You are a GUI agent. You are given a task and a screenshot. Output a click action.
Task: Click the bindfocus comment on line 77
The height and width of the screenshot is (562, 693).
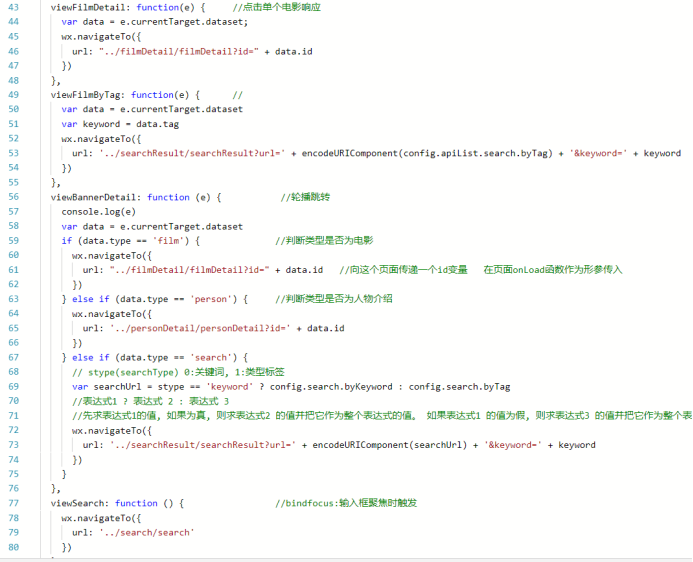pos(346,503)
